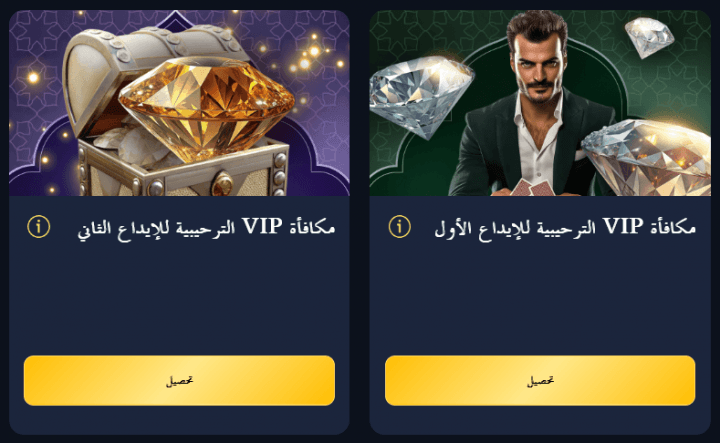Click تحصيل button on second deposit bonus card
The width and height of the screenshot is (720, 443).
click(x=179, y=381)
